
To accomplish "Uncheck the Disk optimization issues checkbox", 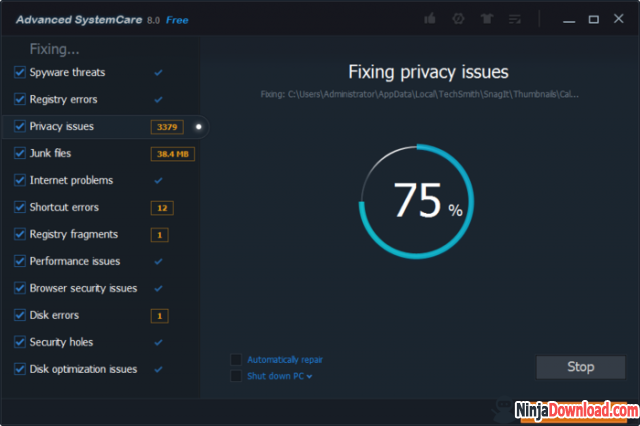I will click(x=20, y=368).
